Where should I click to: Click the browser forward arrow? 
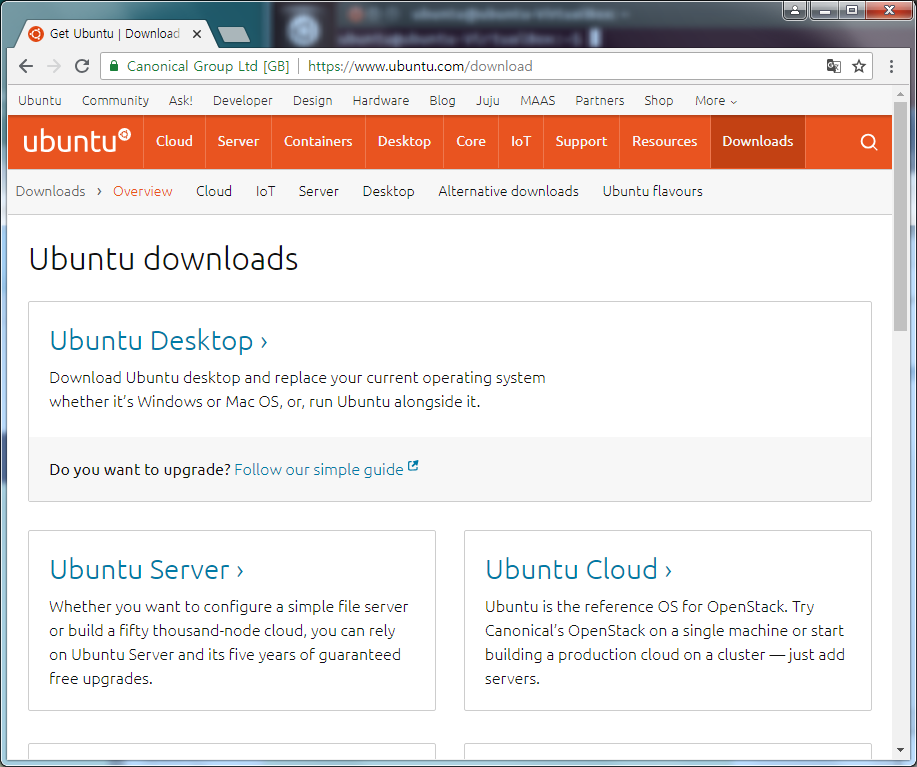(54, 66)
